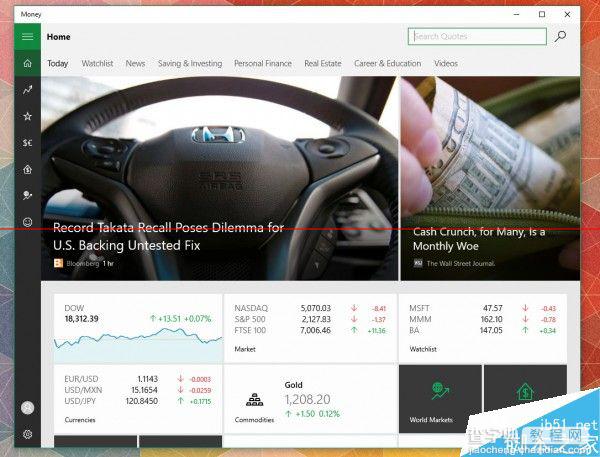Viewport: 600px width, 457px height.
Task: Click the Market tile label
Action: tap(245, 349)
